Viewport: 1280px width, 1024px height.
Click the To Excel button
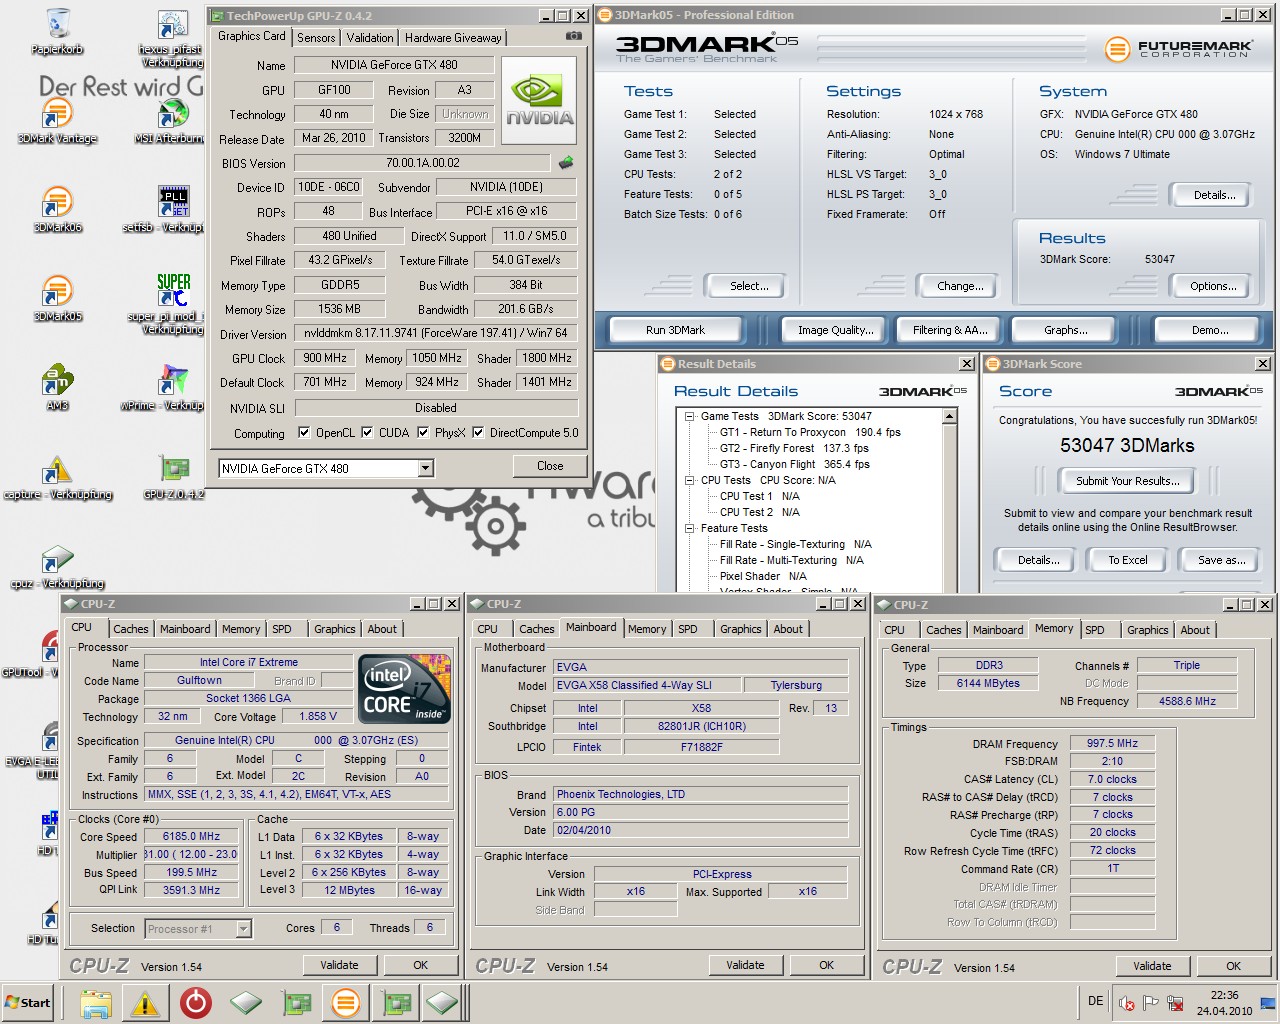[x=1127, y=560]
